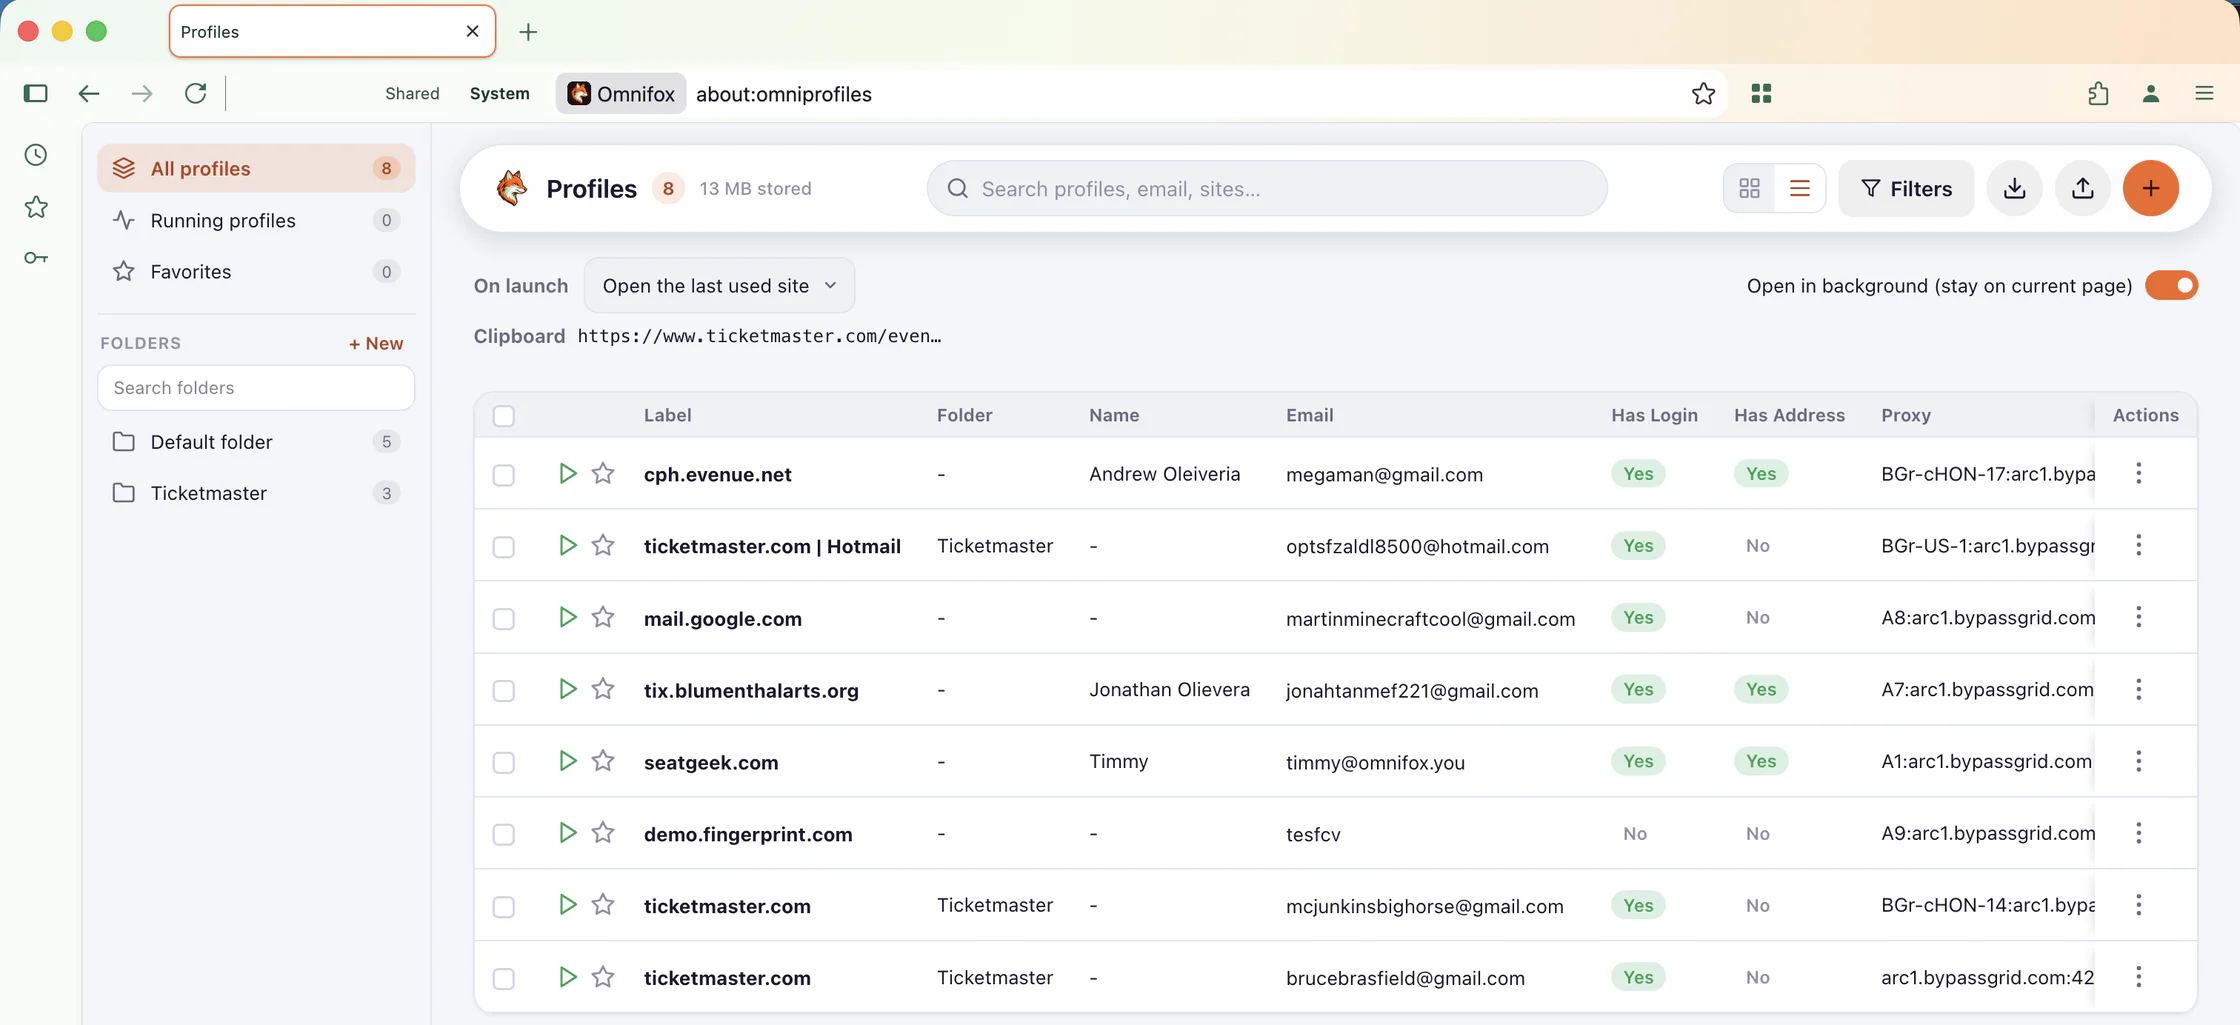Select Favorites in sidebar
Screen dimensions: 2240x1025
coord(256,271)
